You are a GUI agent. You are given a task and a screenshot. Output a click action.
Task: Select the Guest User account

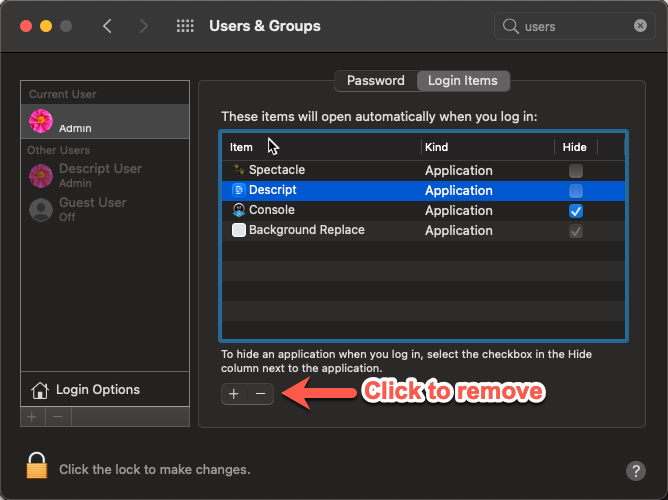105,210
